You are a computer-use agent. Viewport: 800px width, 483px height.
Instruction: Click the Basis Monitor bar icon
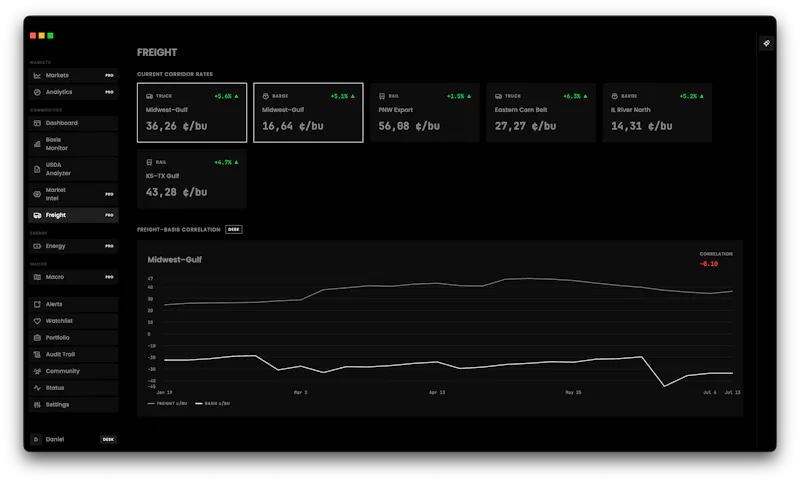(37, 144)
